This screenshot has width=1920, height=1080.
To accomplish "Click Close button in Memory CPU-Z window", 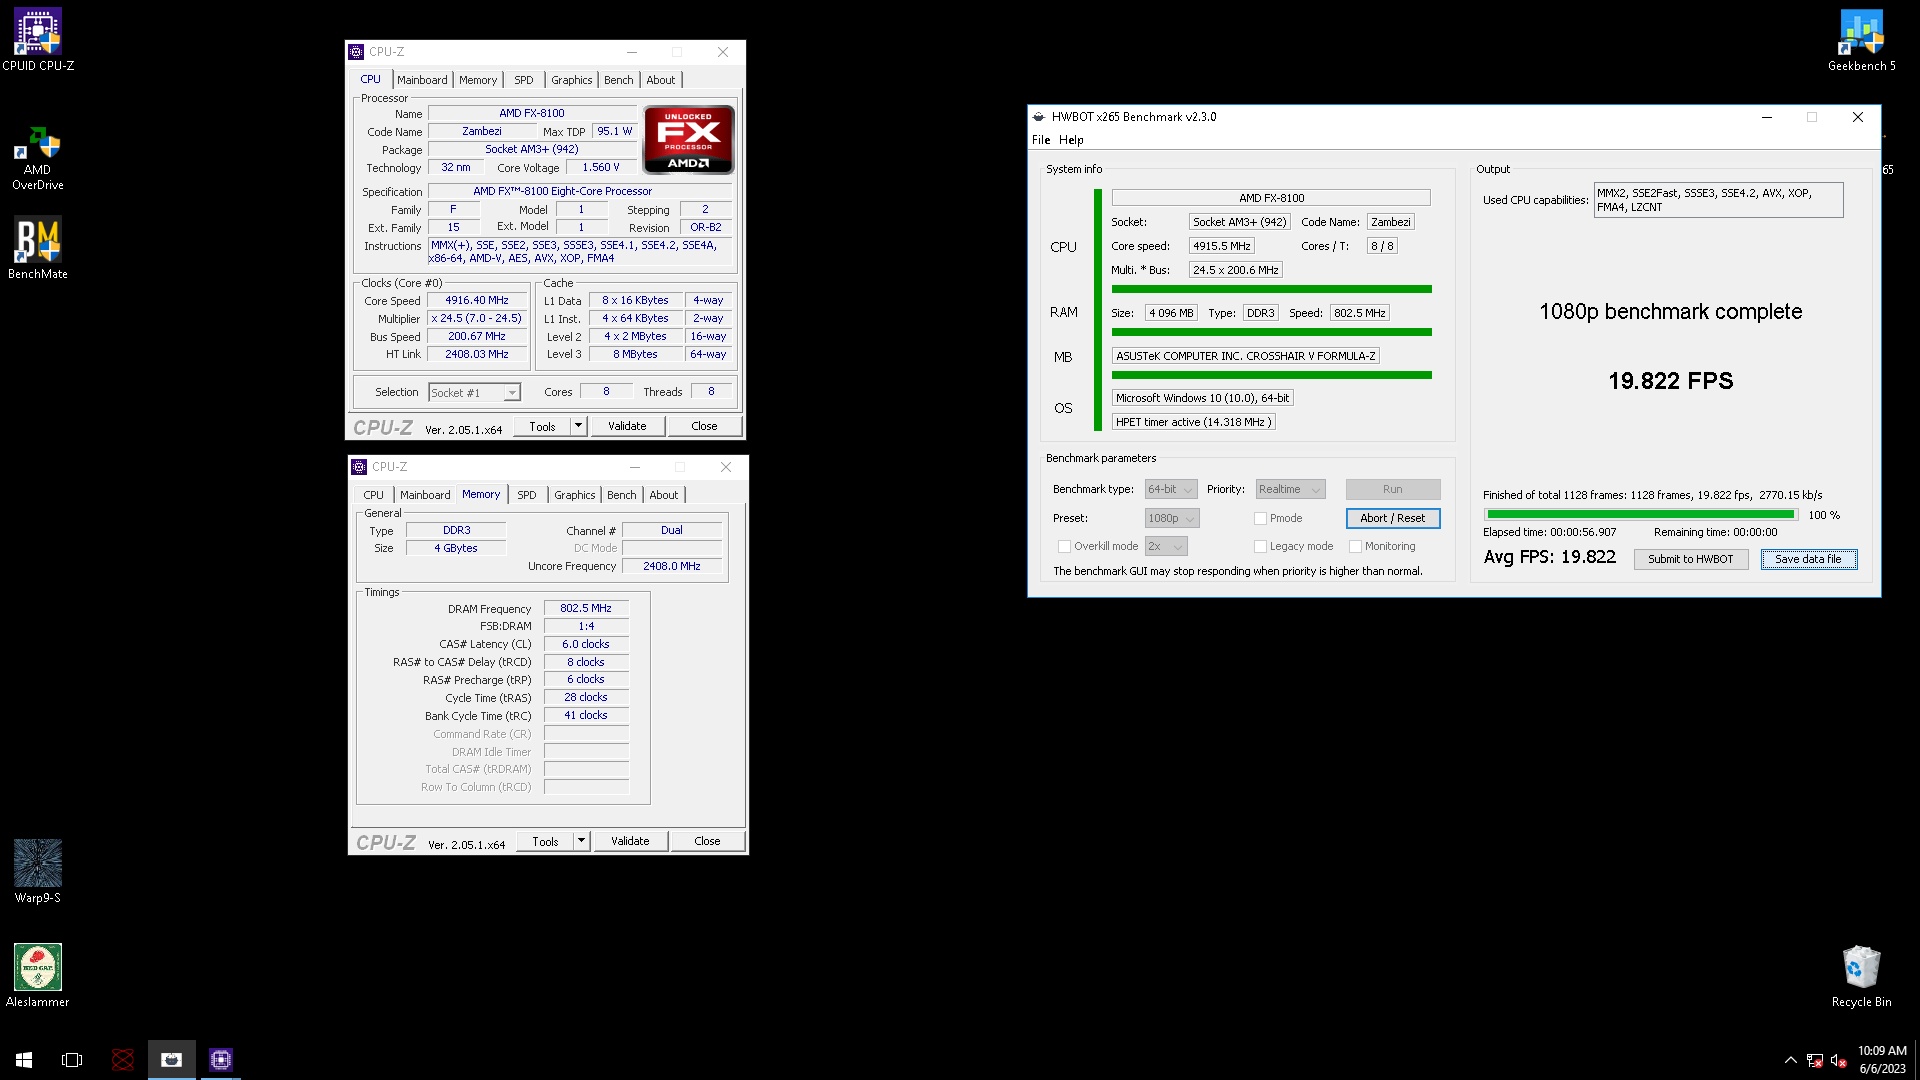I will tap(707, 841).
